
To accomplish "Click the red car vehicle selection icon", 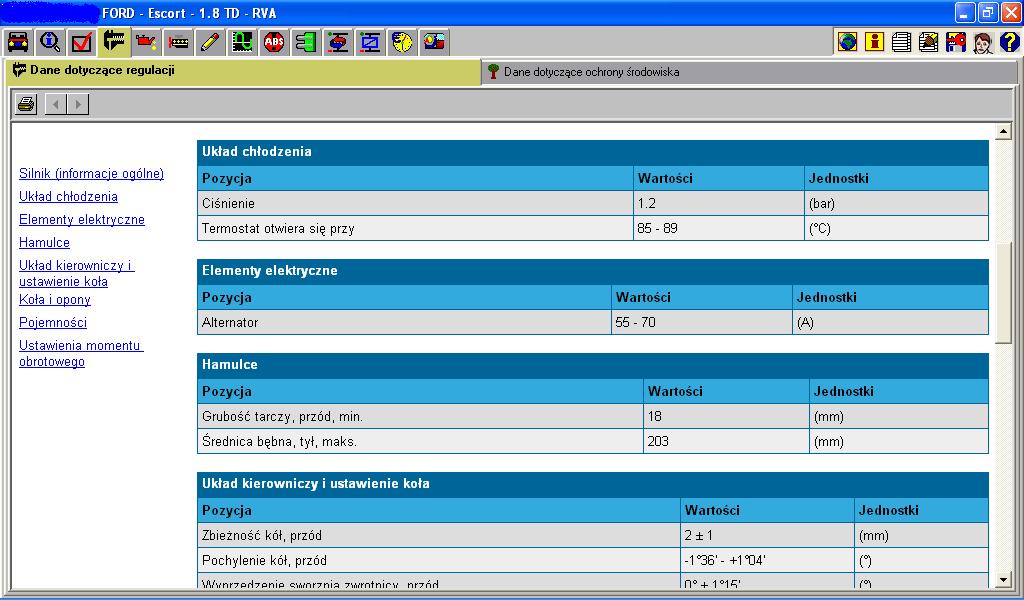I will click(18, 42).
